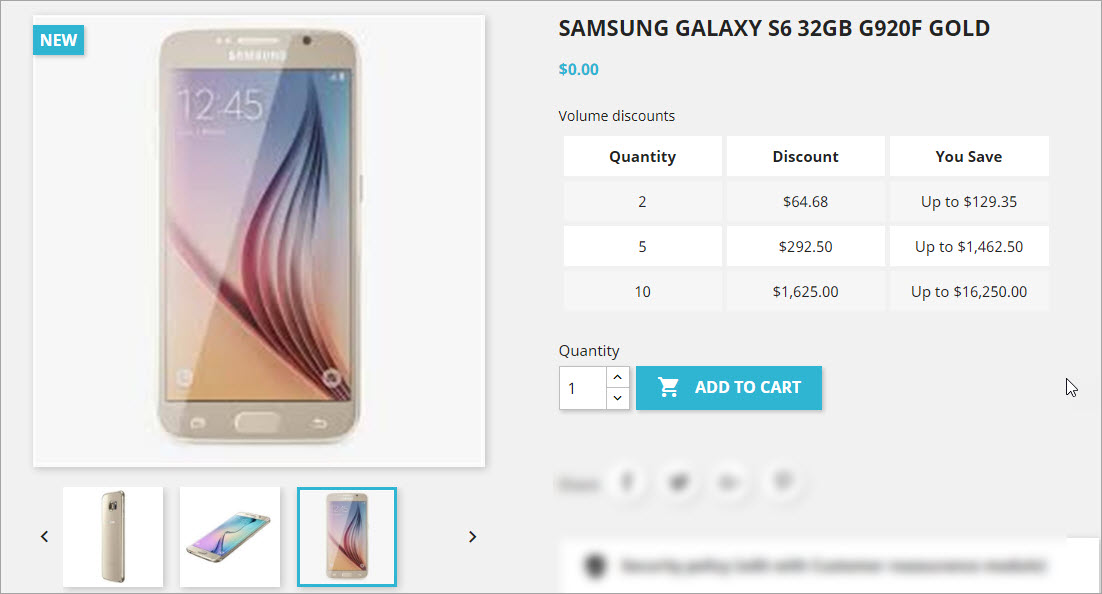1102x594 pixels.
Task: Click the NEW badge on product image
Action: pos(59,40)
